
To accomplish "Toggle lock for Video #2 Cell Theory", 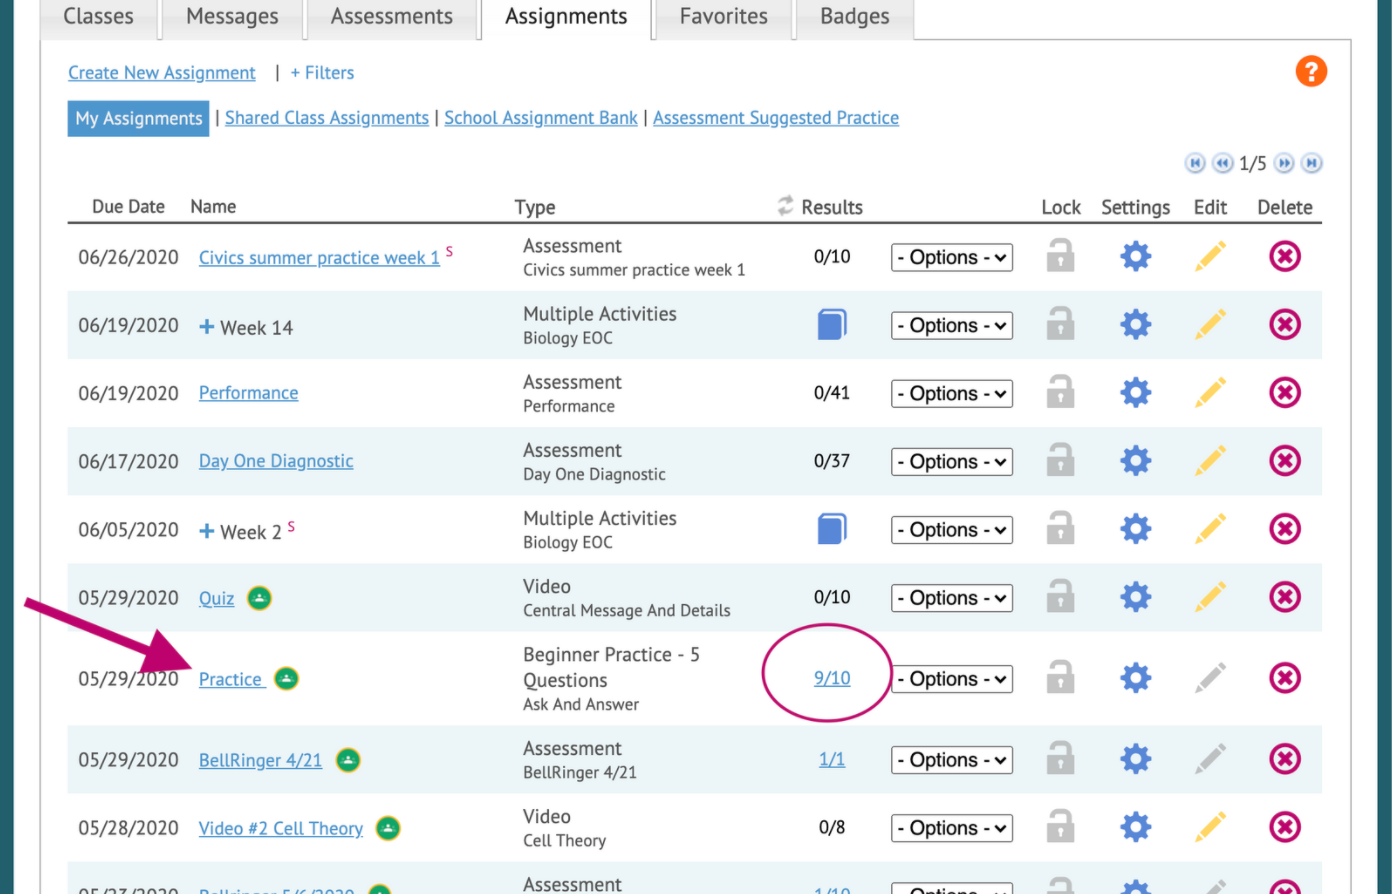I will (1060, 827).
